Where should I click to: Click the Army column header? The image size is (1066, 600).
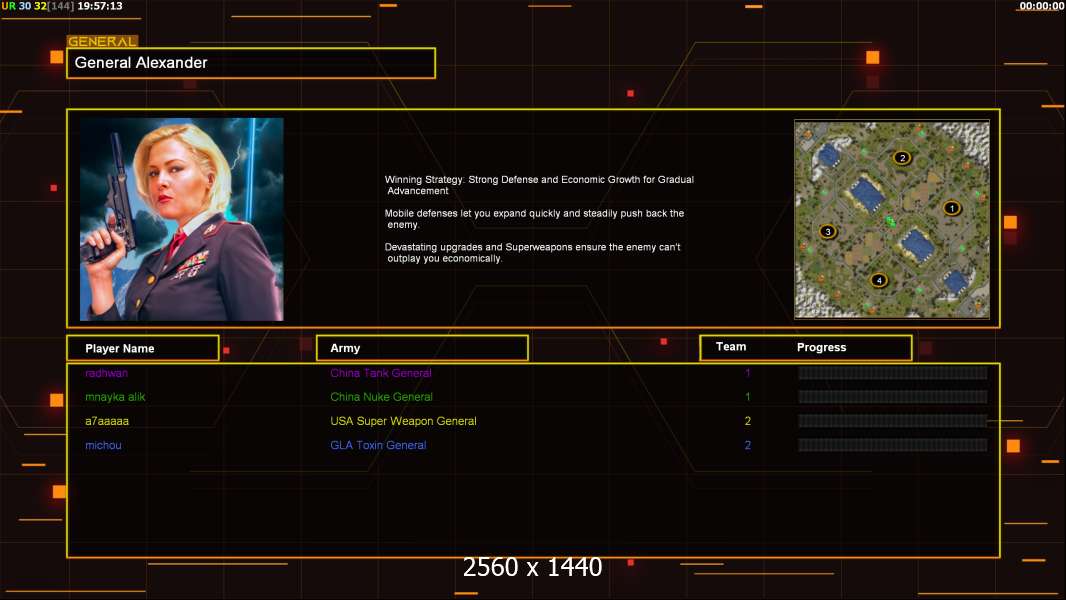tap(422, 348)
